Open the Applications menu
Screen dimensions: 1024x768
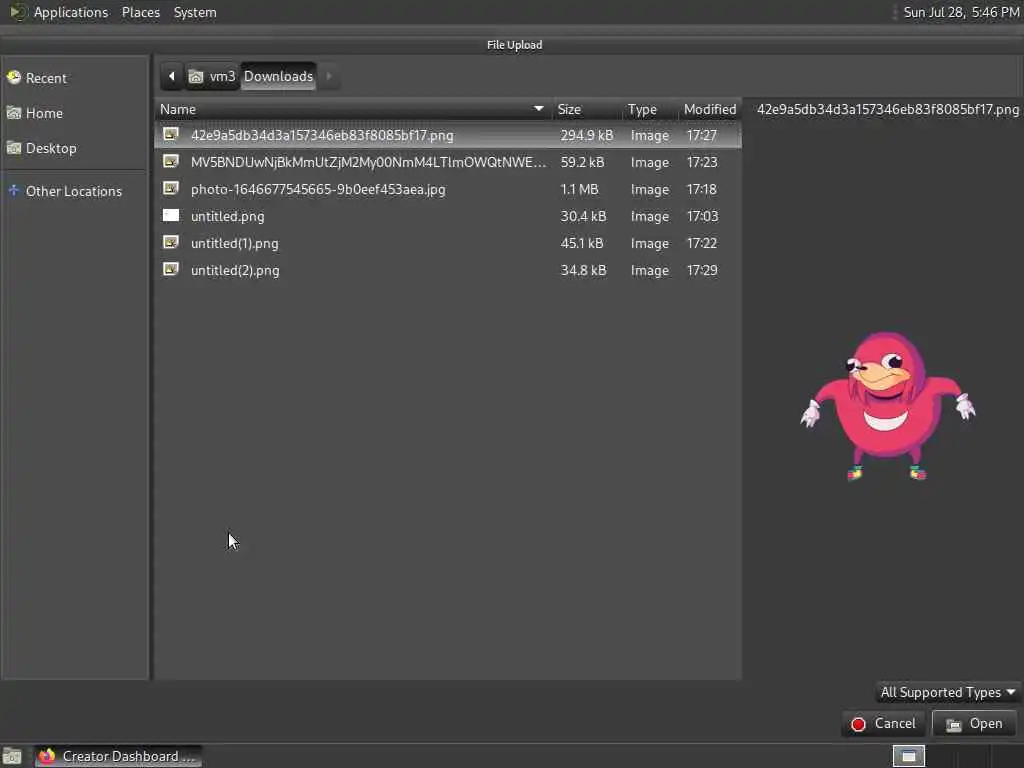point(71,12)
